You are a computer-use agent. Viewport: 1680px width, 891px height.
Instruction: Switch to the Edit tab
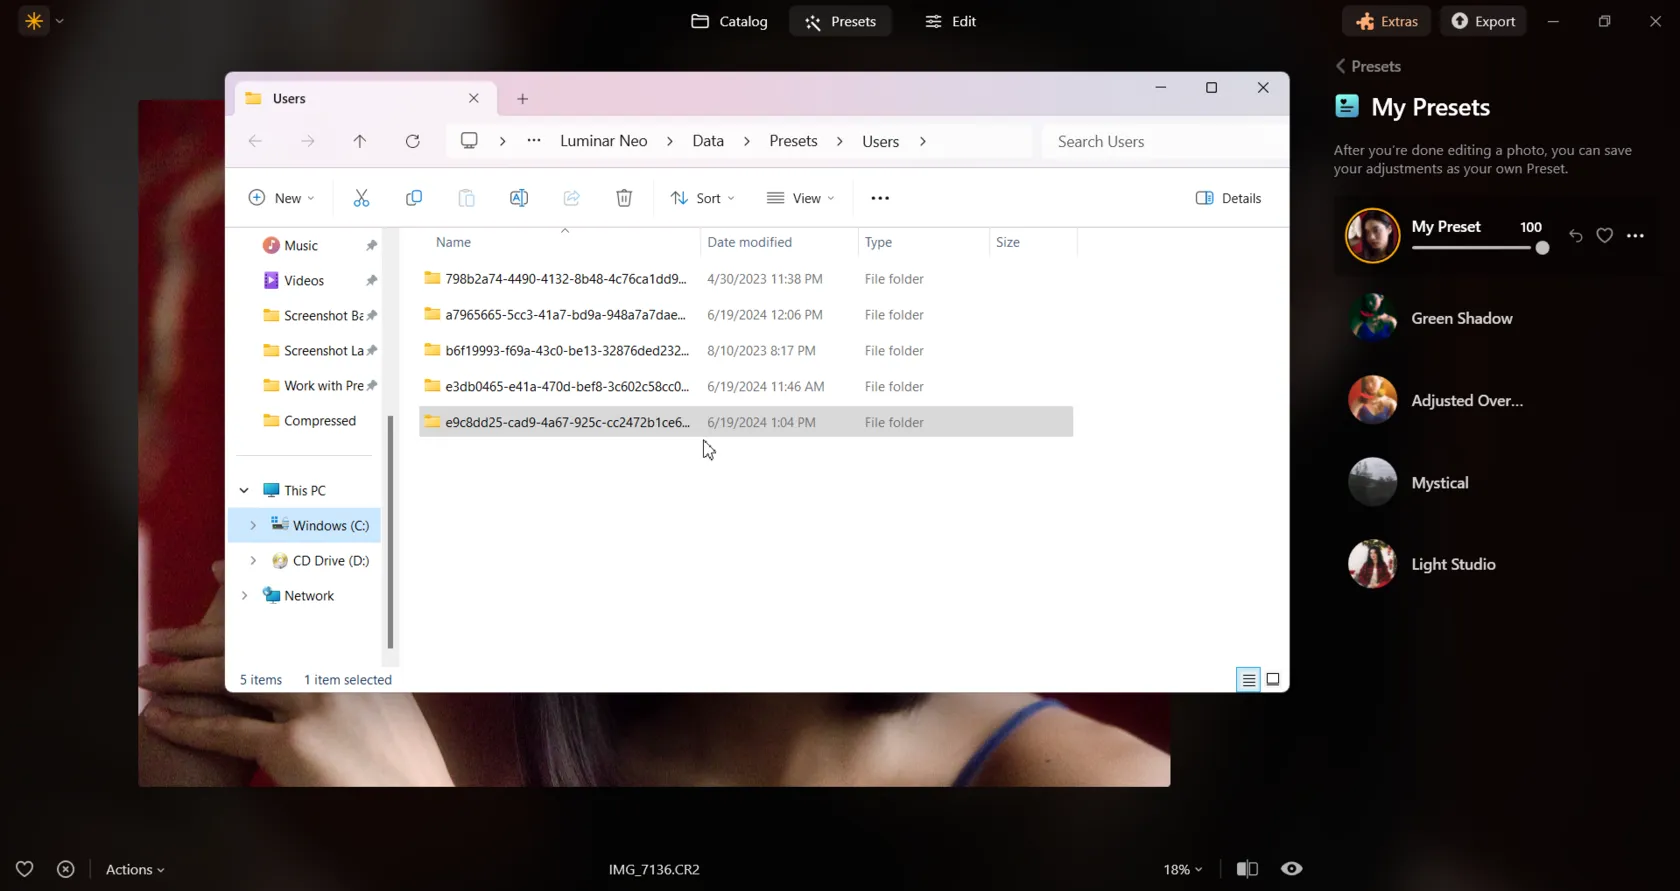pos(951,21)
